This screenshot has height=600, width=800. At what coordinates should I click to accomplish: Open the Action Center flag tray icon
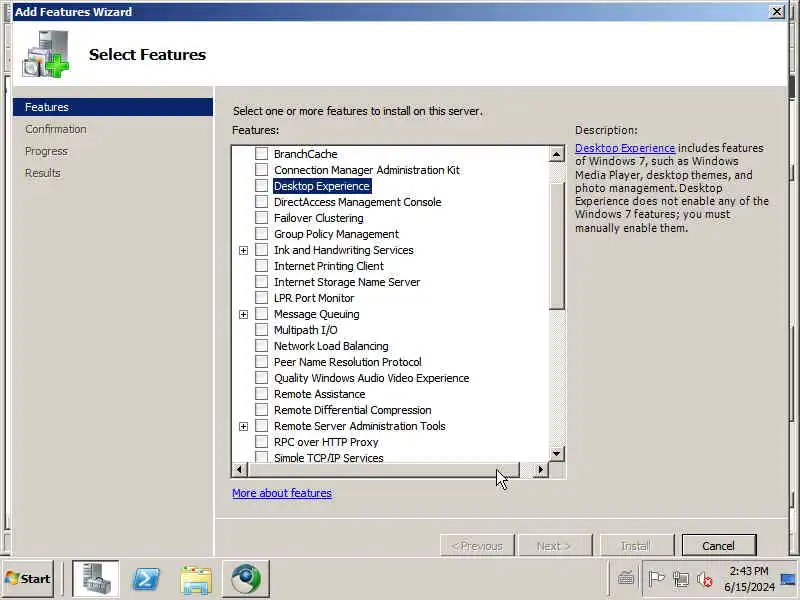pyautogui.click(x=656, y=579)
